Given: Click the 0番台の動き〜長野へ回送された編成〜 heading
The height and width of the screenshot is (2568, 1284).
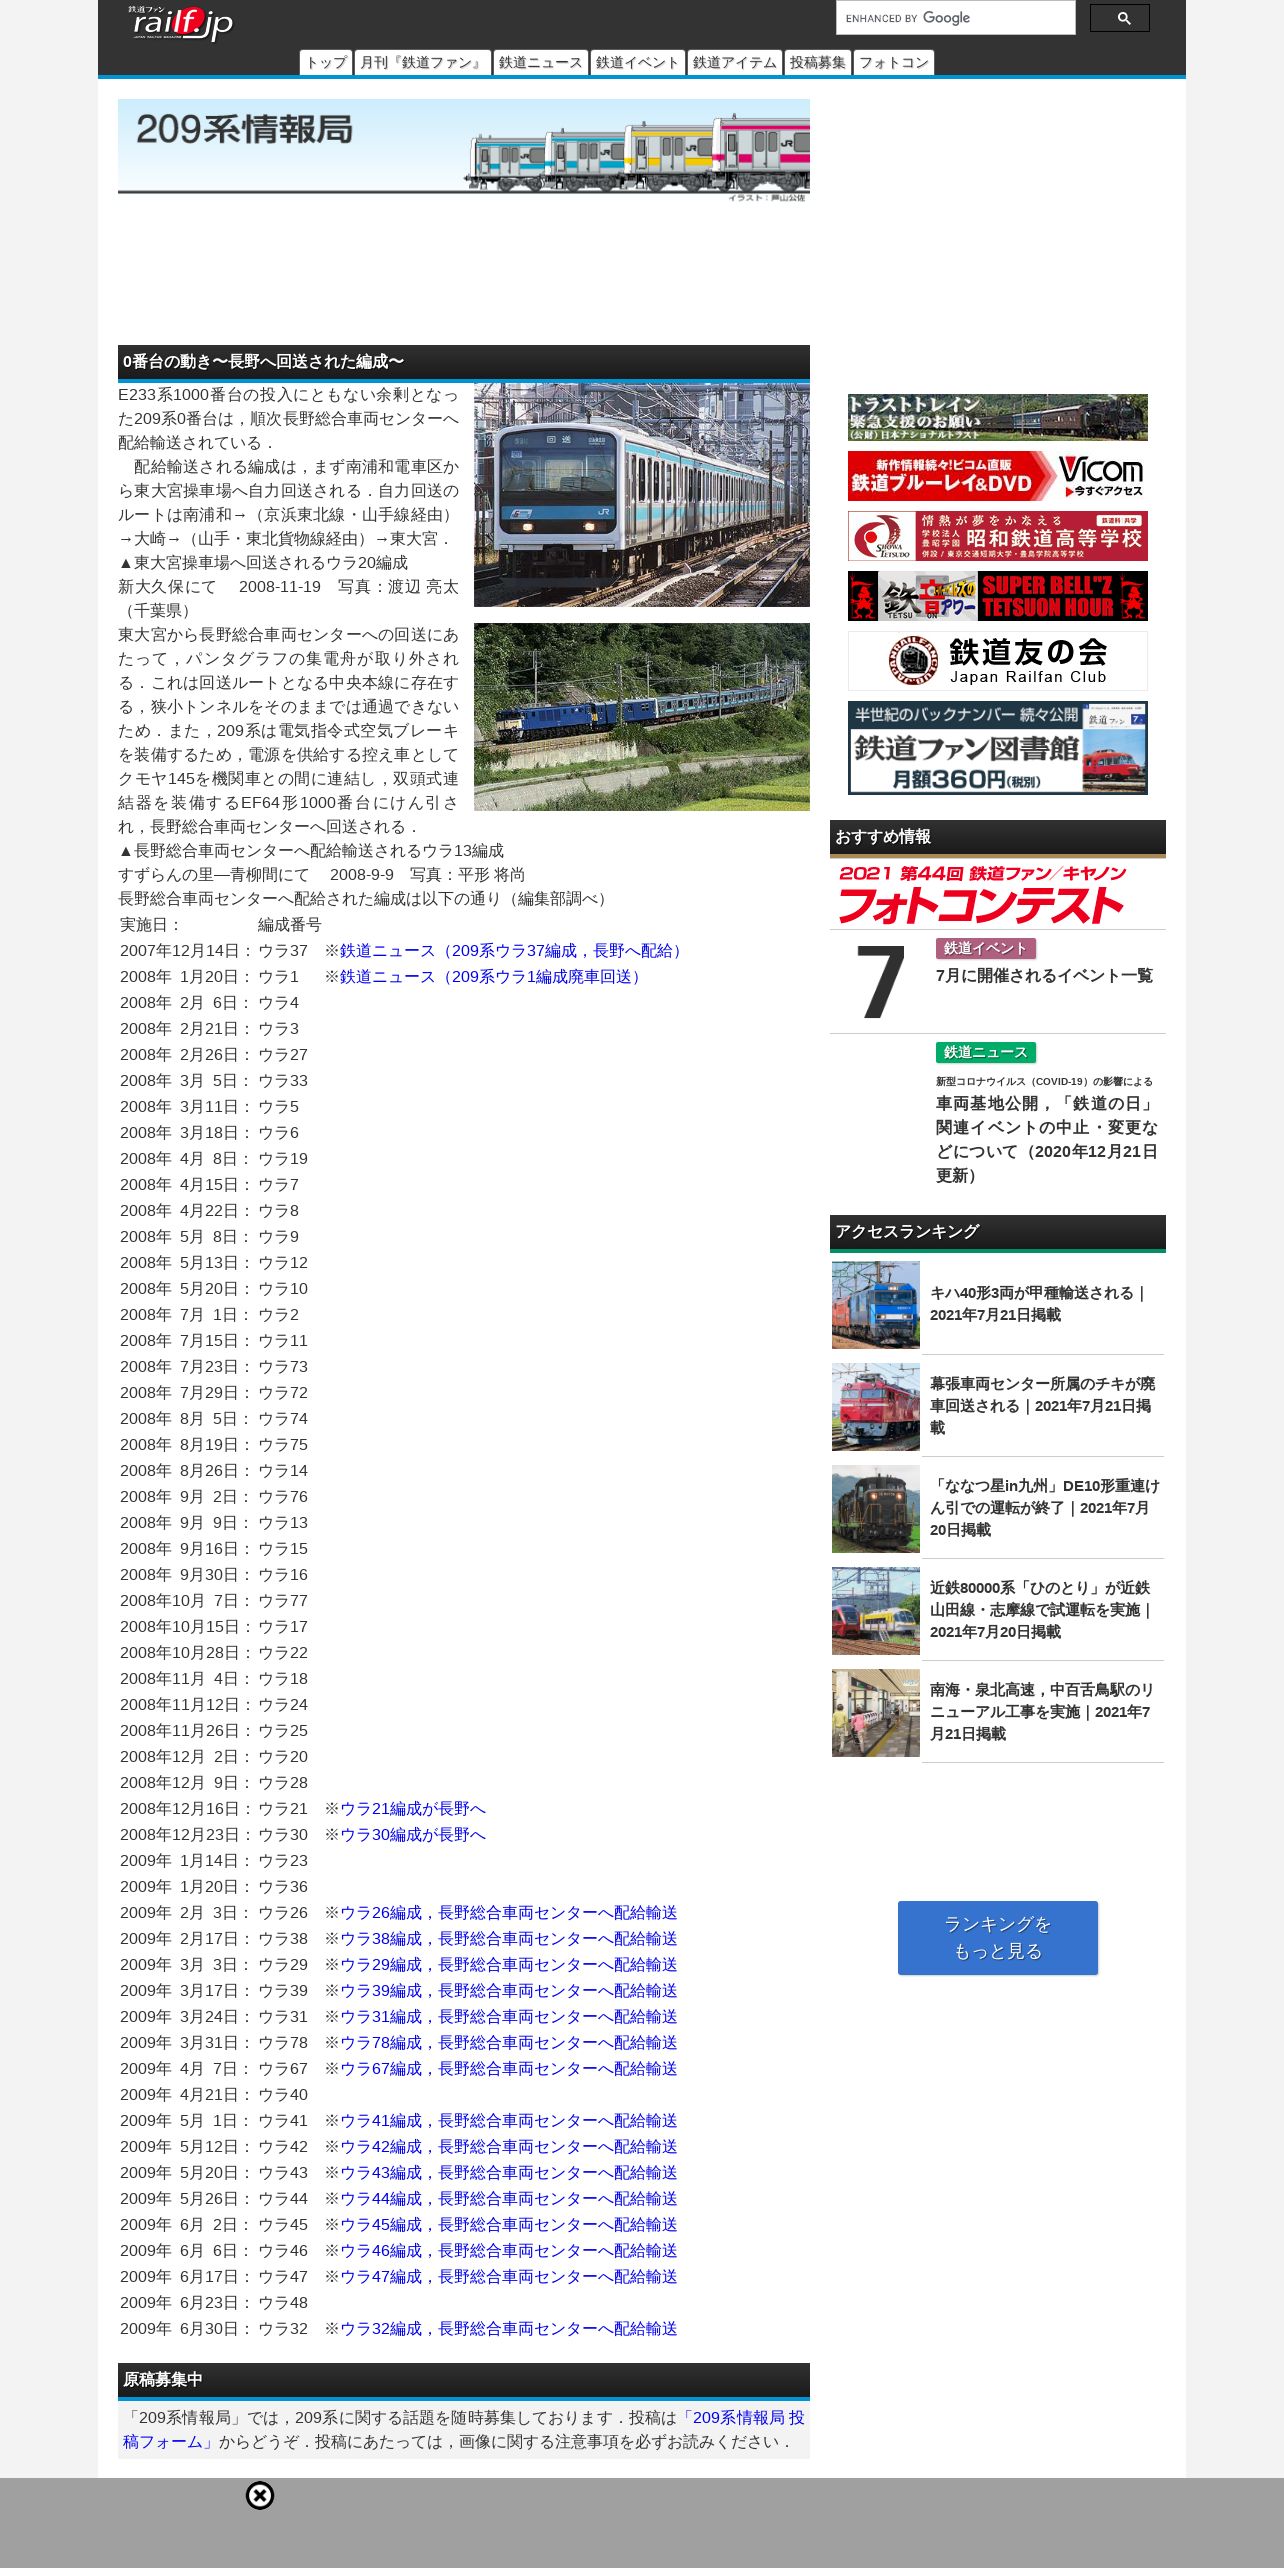Looking at the screenshot, I should coord(464,362).
